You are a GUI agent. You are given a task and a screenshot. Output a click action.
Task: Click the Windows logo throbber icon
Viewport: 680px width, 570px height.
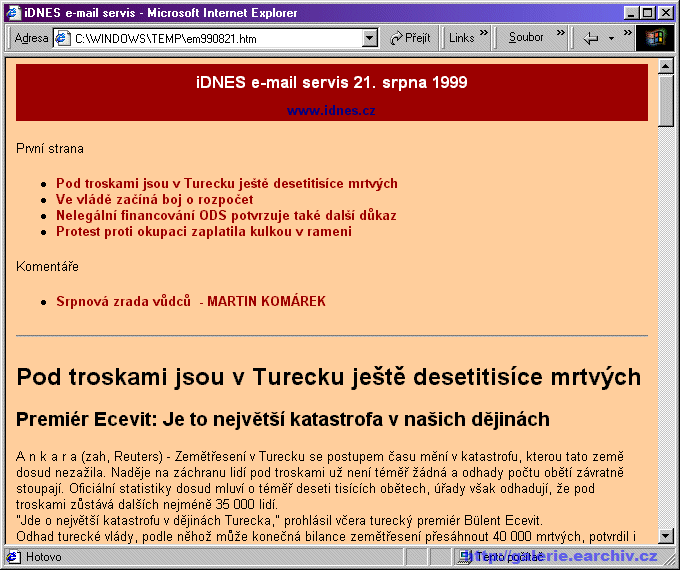[655, 38]
